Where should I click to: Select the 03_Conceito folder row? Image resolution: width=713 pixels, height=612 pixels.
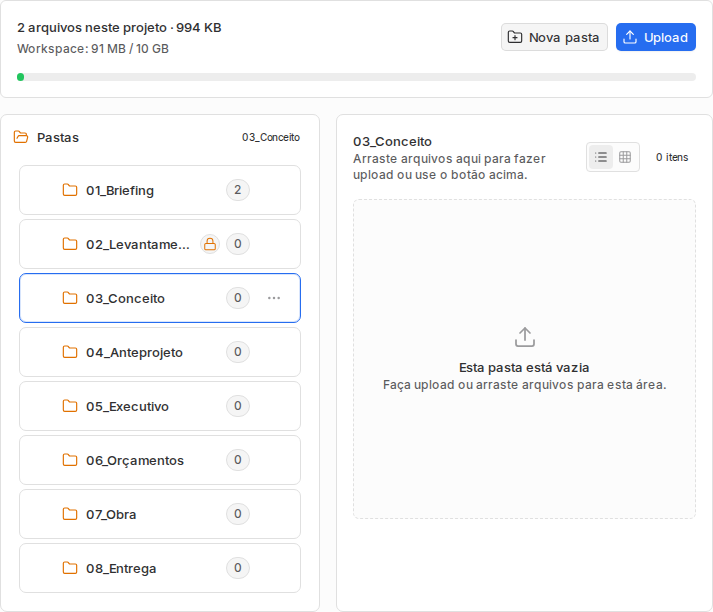160,298
